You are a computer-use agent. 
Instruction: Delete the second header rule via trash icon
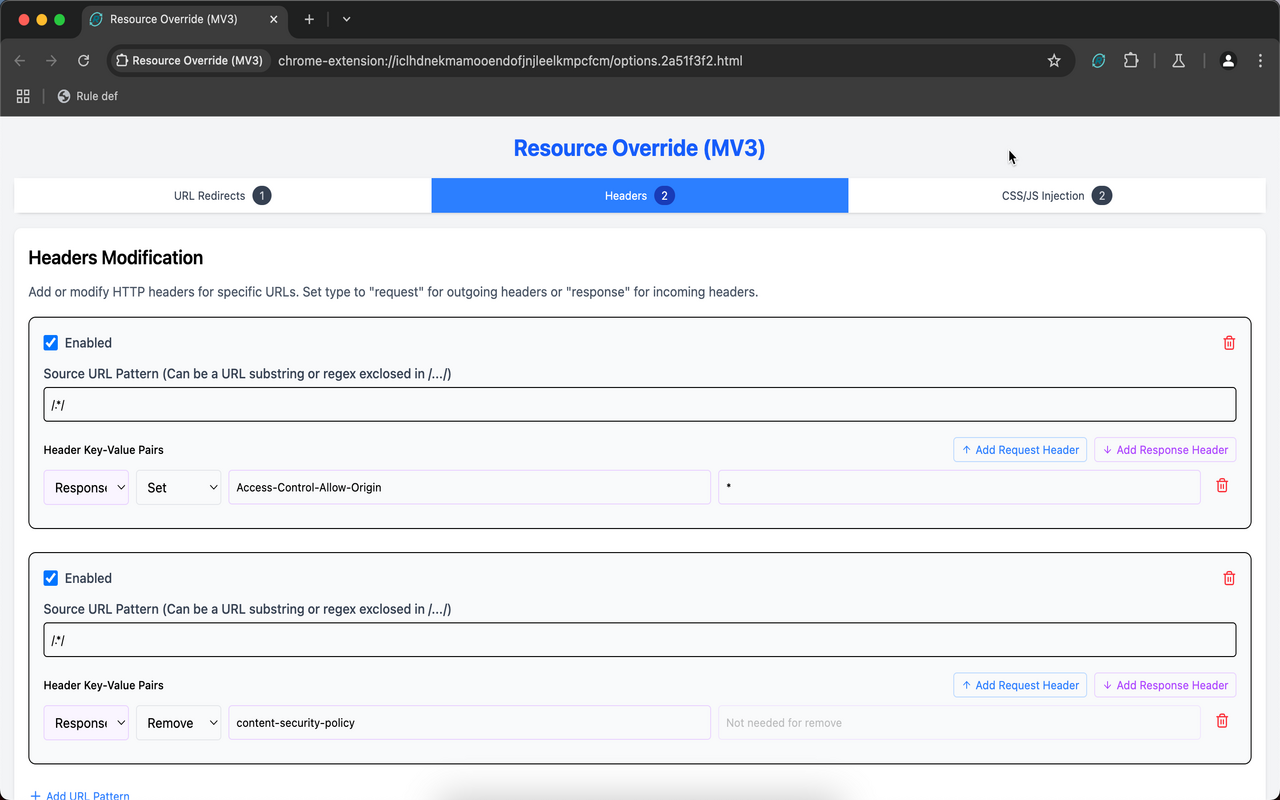[x=1229, y=578]
